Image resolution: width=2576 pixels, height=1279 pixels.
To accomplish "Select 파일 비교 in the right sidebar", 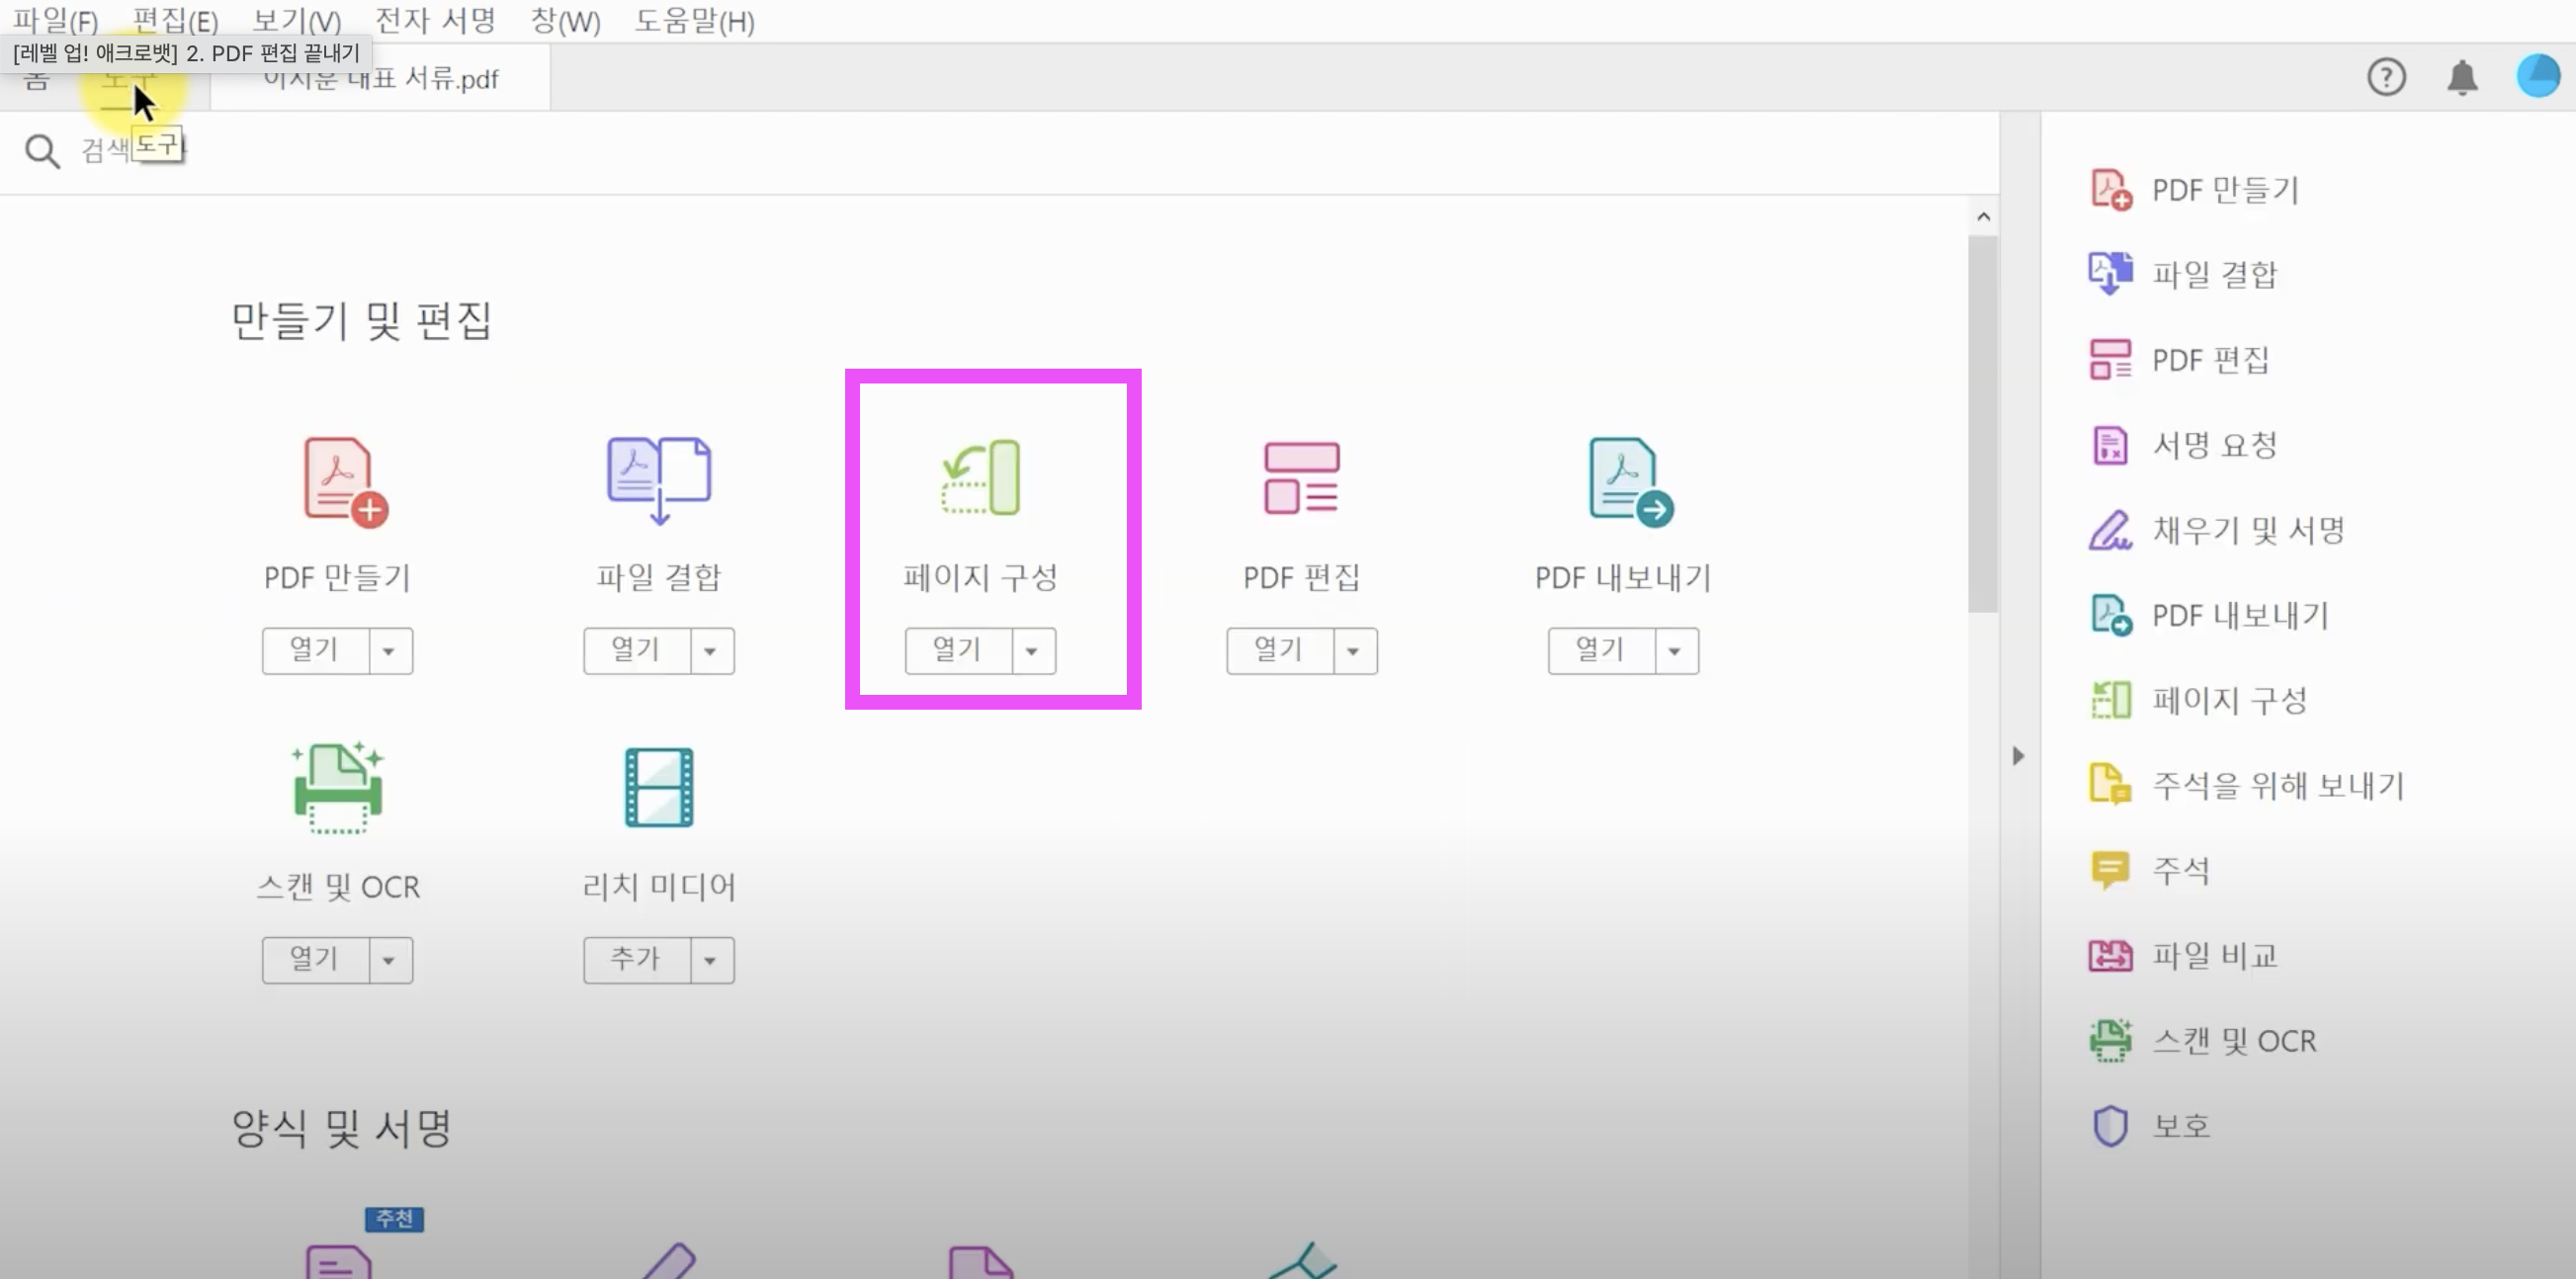I will (x=2212, y=956).
